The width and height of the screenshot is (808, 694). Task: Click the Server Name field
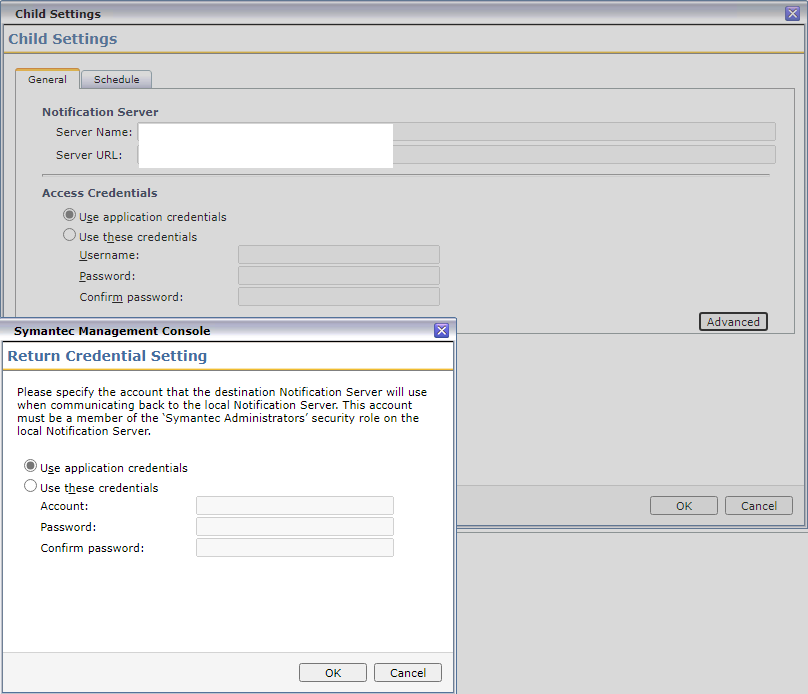(457, 131)
